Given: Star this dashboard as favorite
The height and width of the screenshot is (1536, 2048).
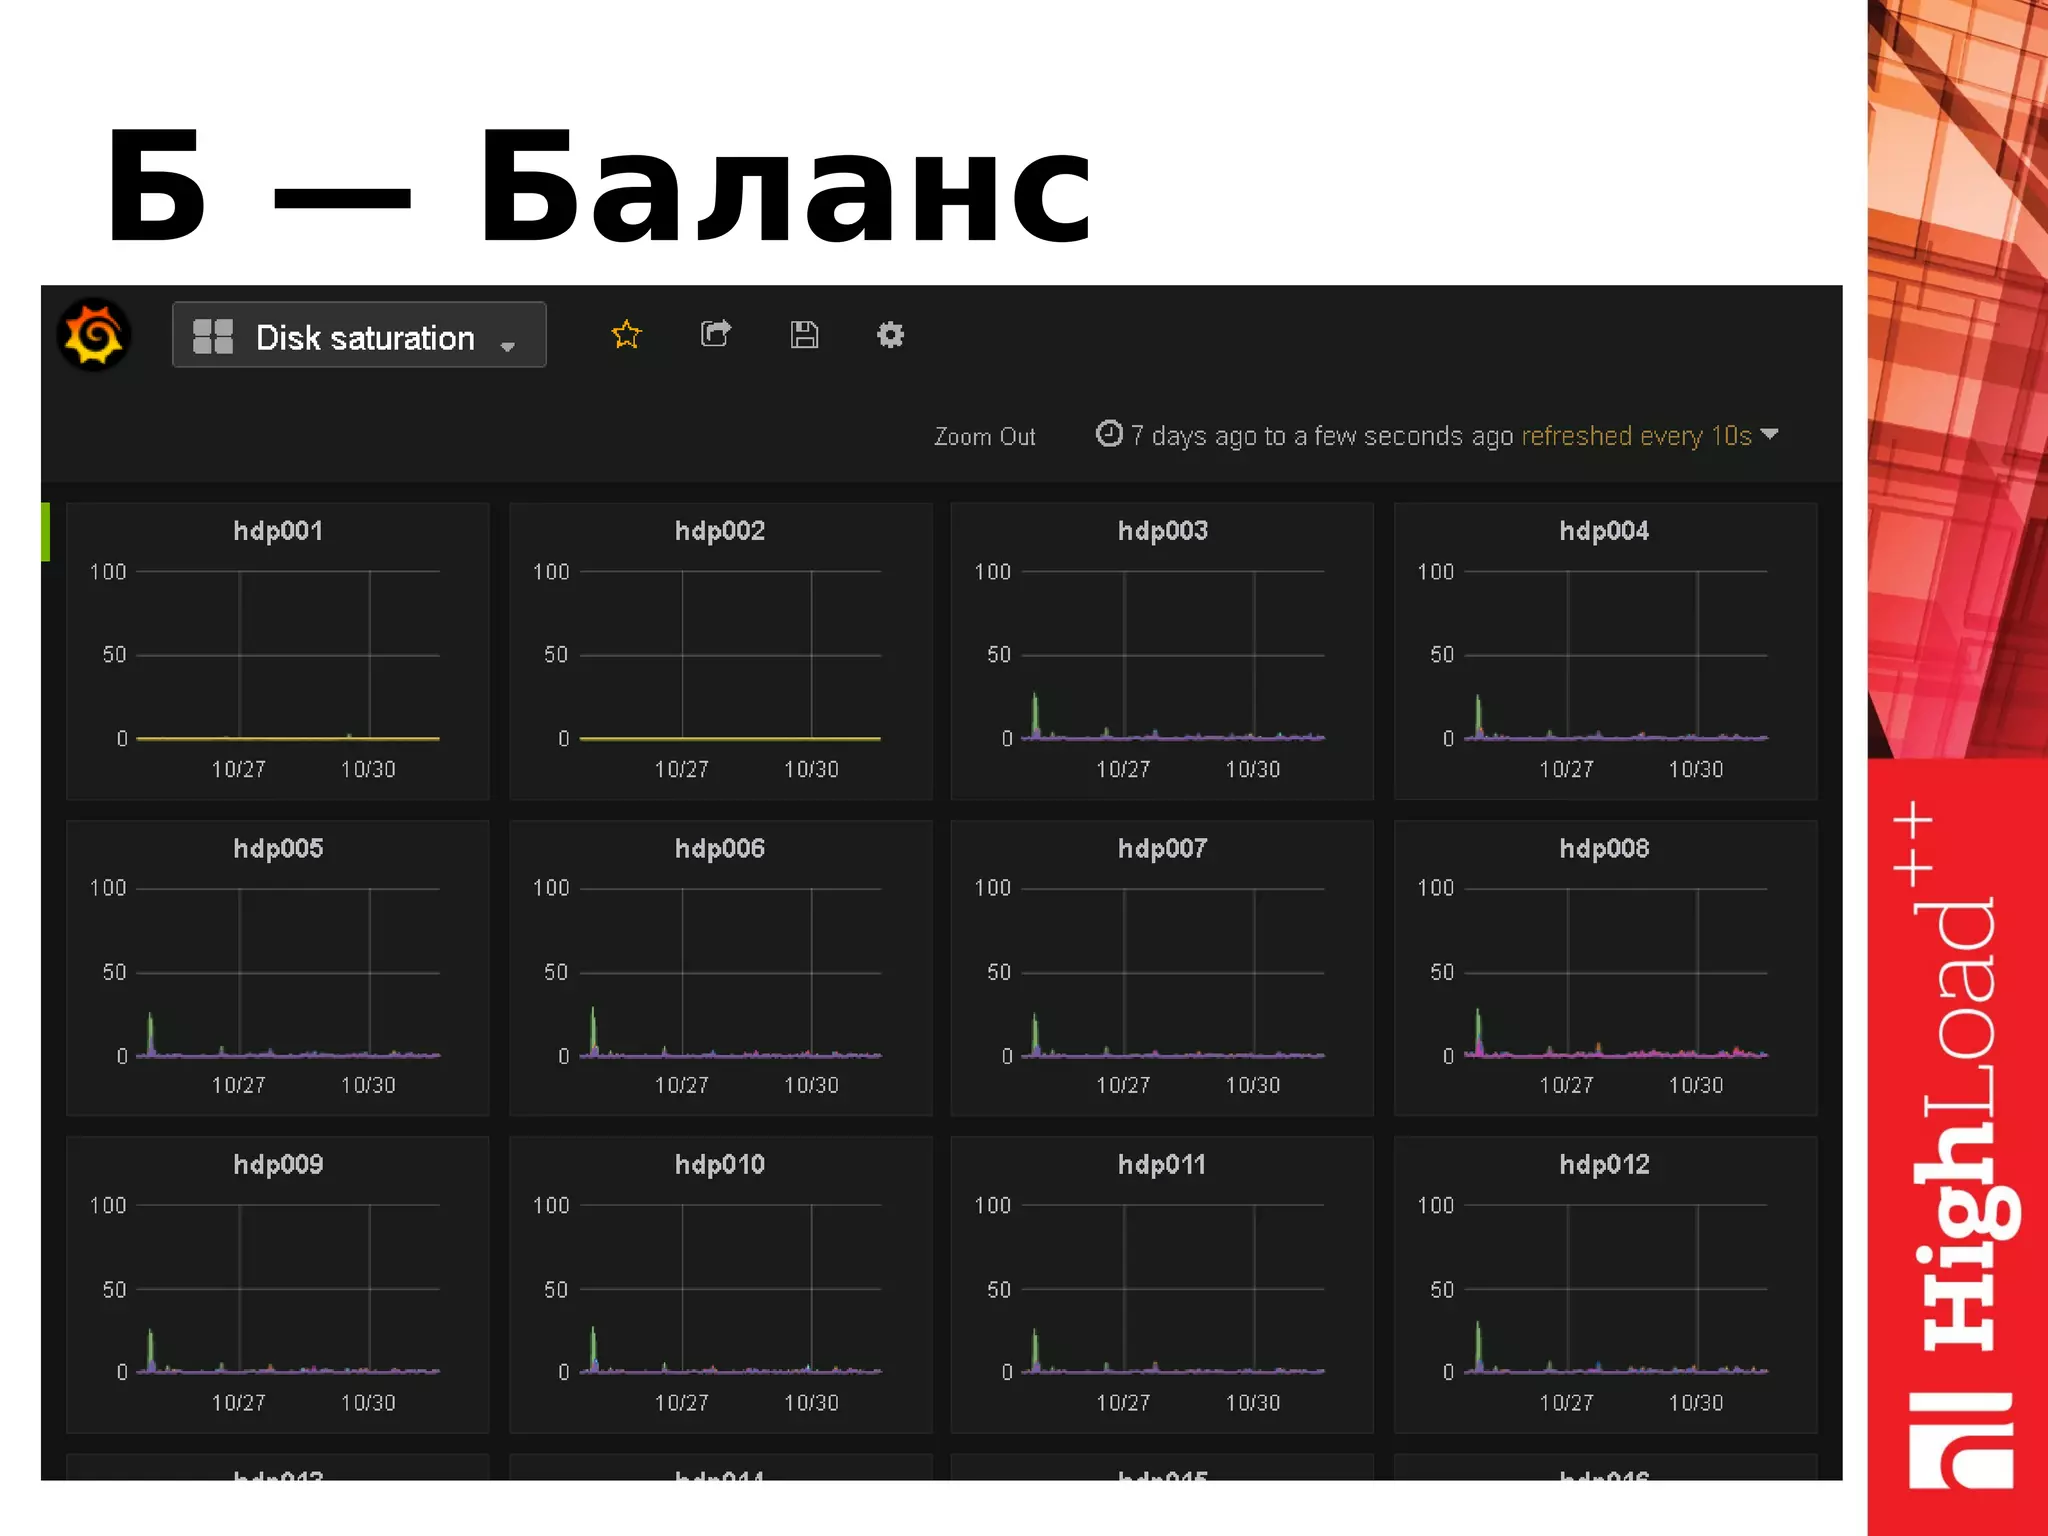Looking at the screenshot, I should [626, 335].
